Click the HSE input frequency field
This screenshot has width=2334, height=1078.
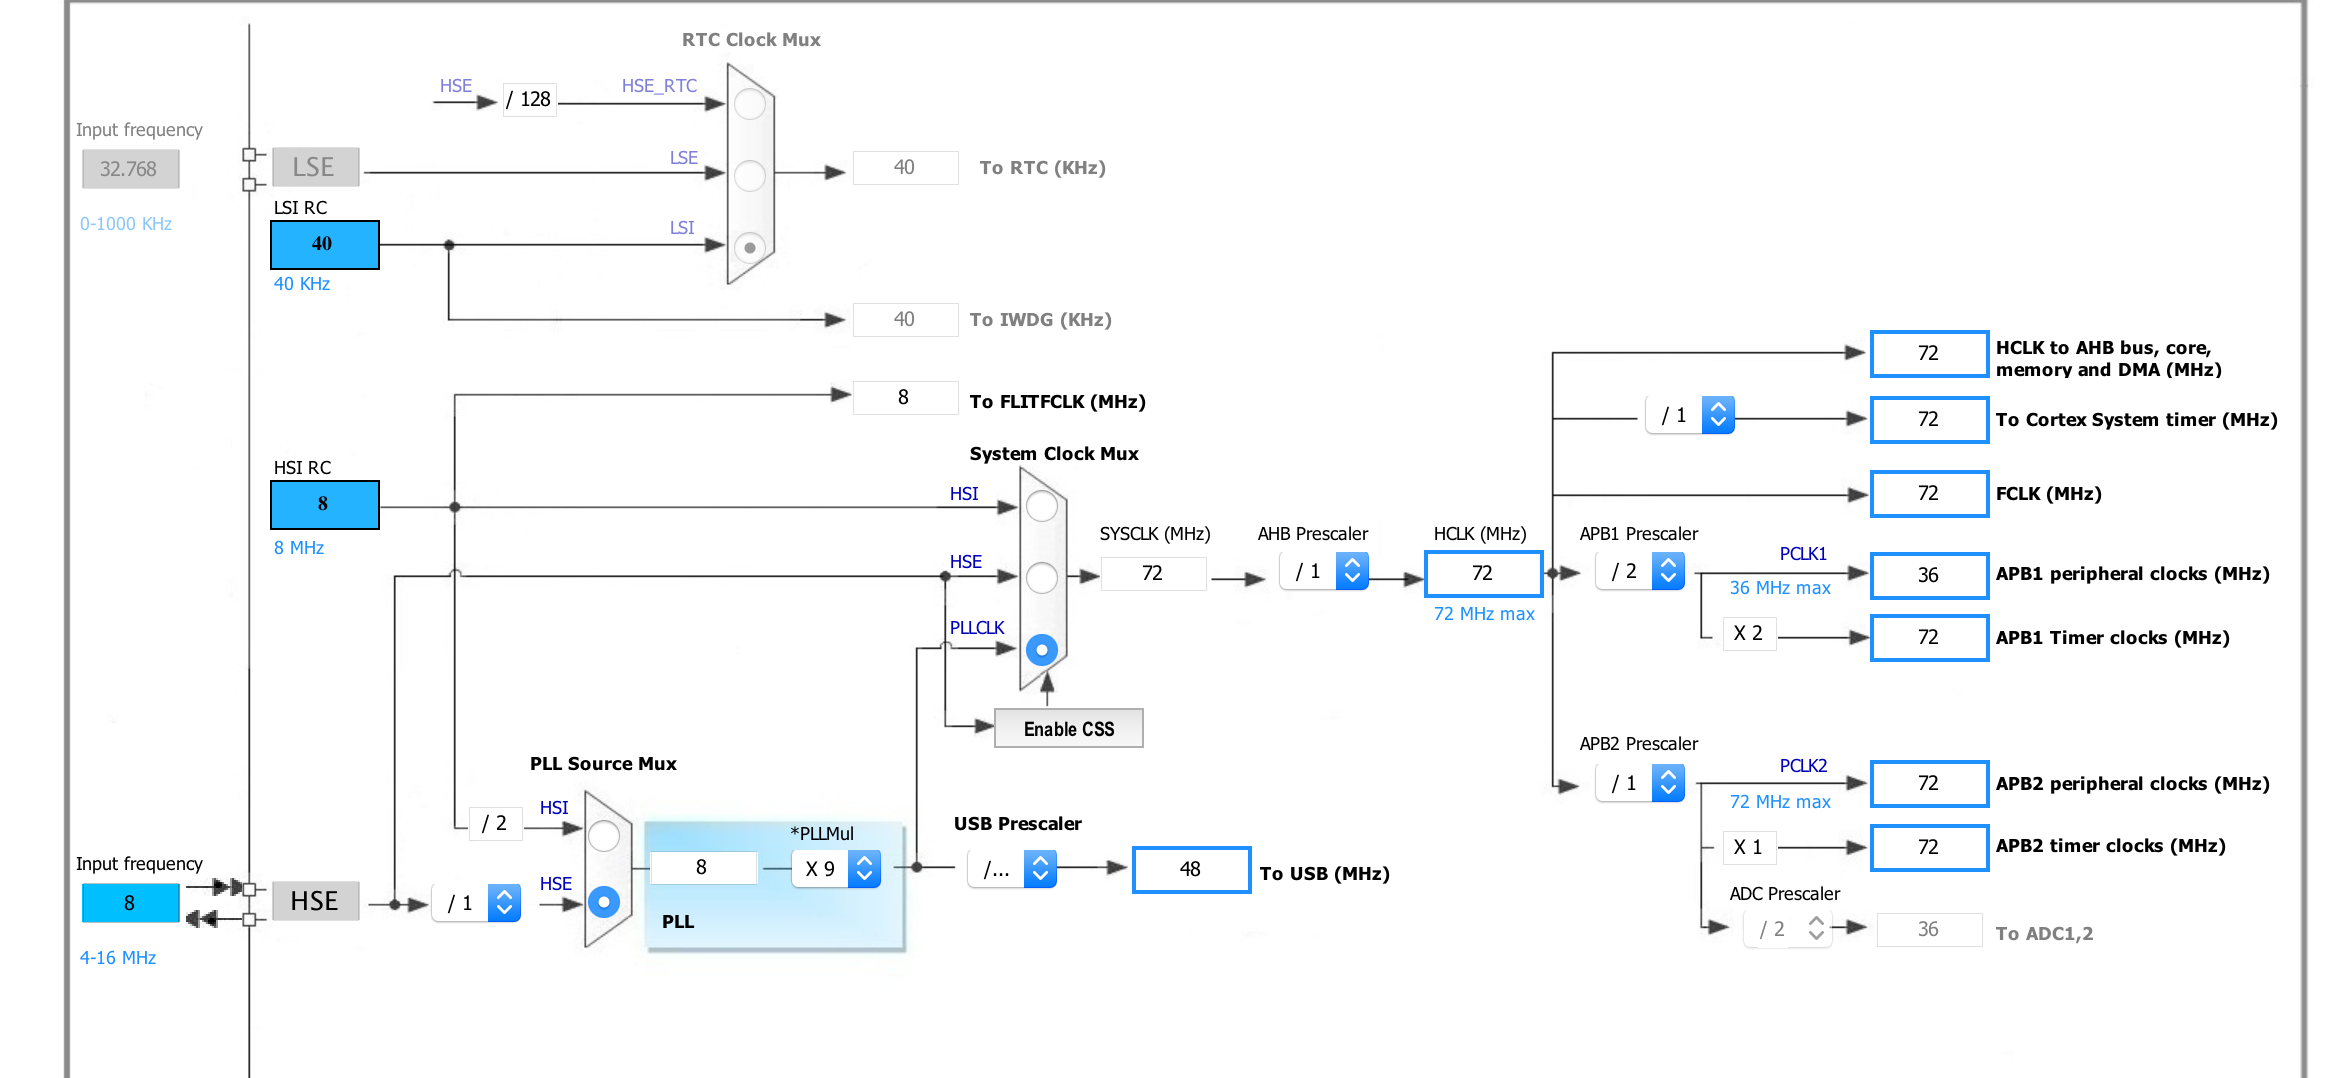[x=130, y=903]
